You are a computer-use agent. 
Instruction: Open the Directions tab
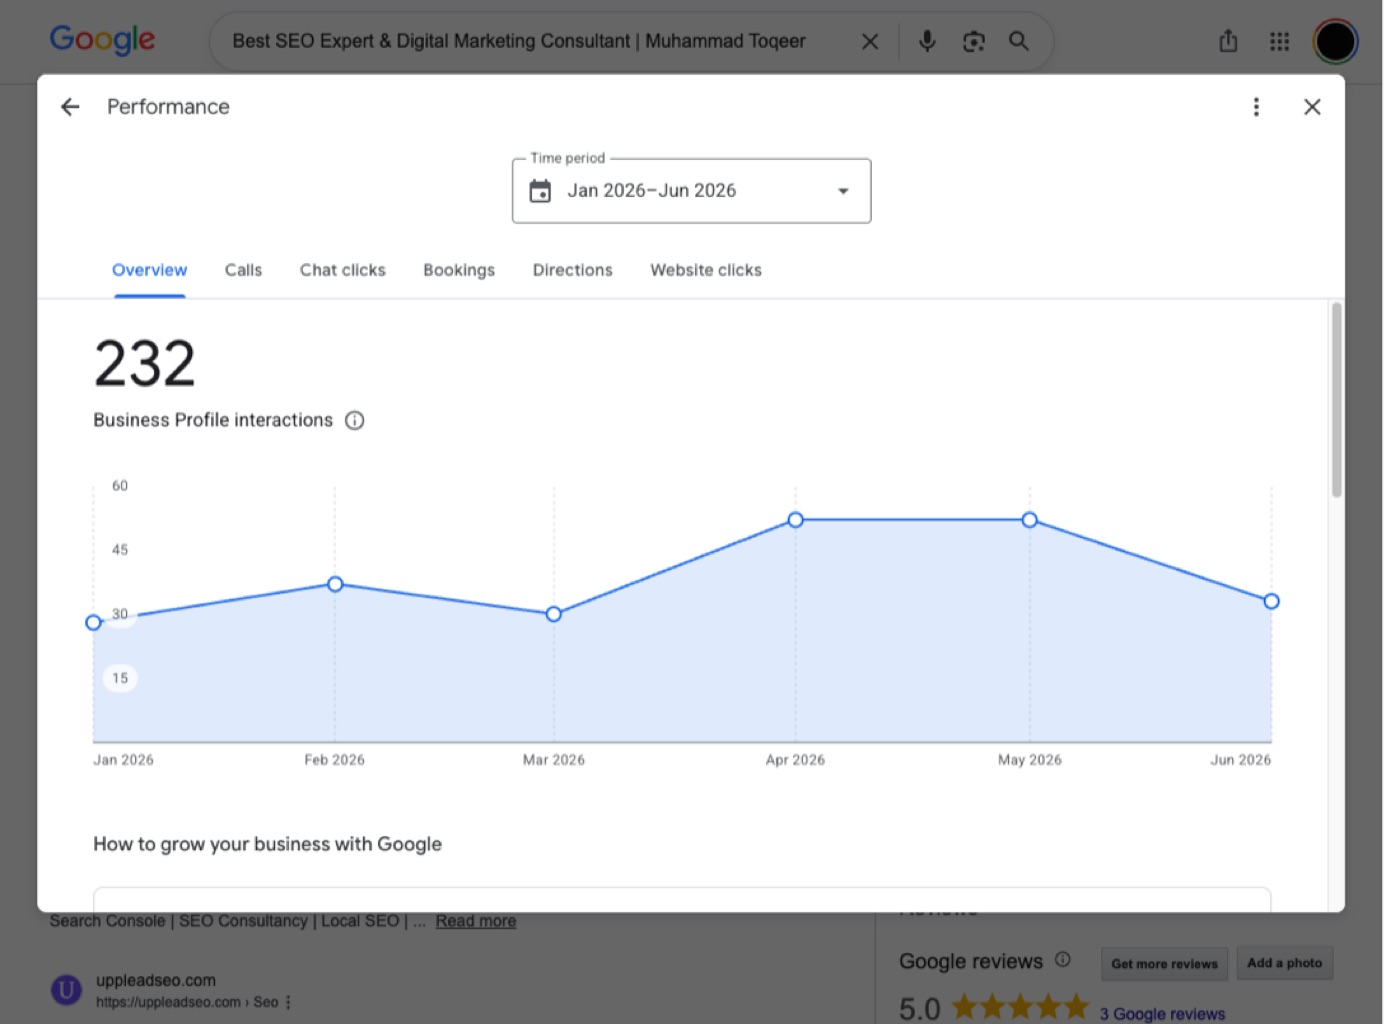point(572,270)
